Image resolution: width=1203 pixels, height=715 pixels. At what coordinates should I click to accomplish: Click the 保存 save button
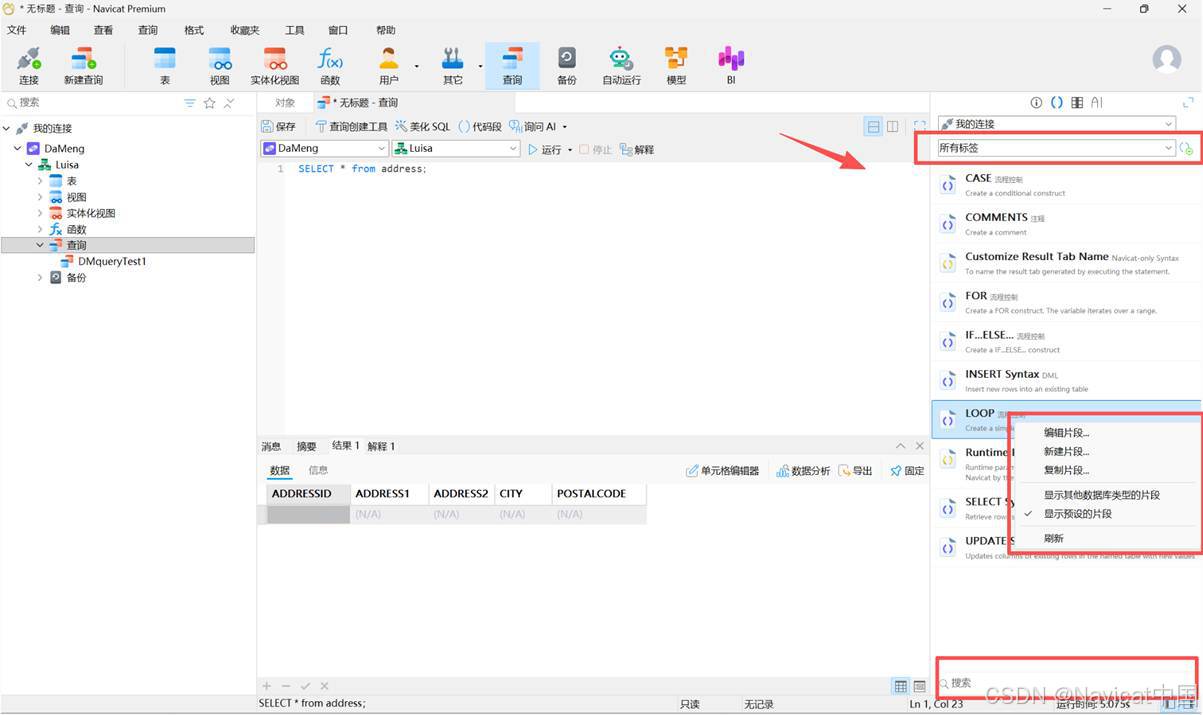pos(279,126)
